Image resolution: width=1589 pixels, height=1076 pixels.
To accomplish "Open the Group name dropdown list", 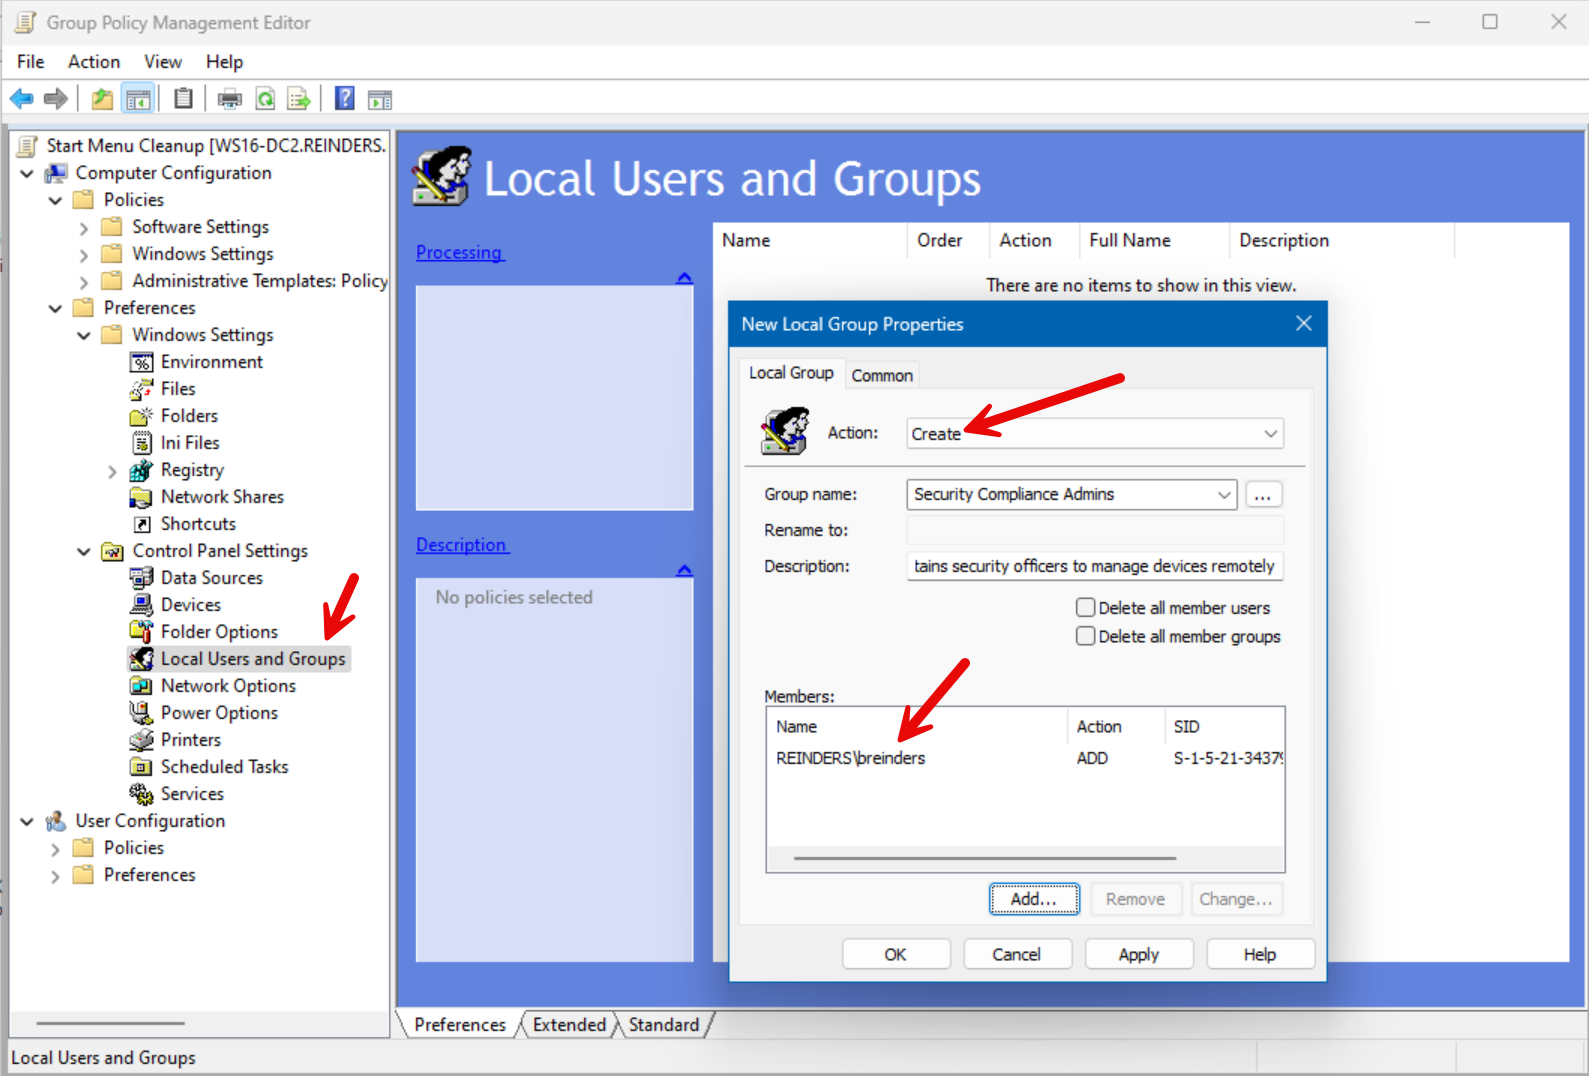I will [x=1224, y=495].
